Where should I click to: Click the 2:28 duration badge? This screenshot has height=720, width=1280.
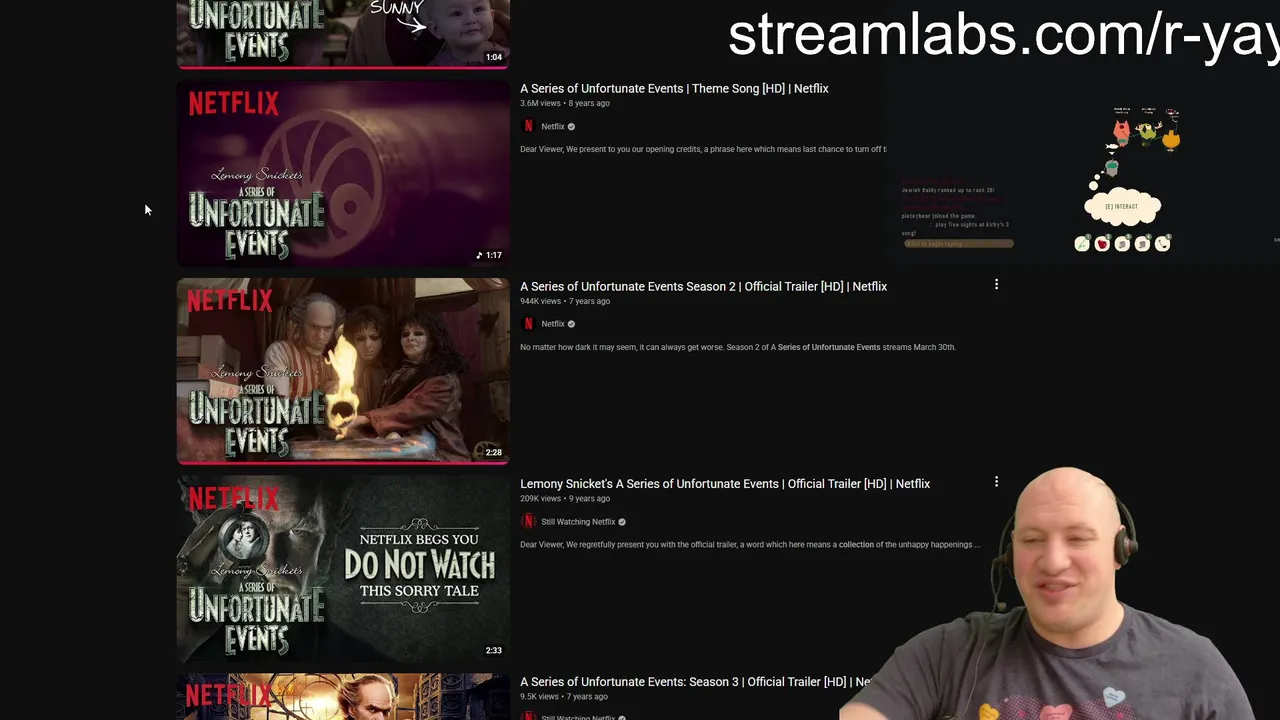(494, 453)
